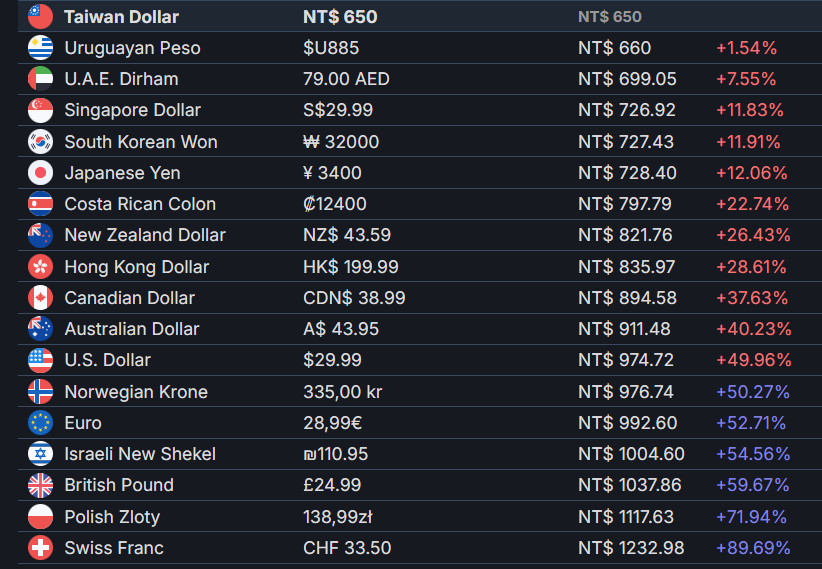Click the European Union flag icon
The image size is (822, 569).
click(40, 423)
